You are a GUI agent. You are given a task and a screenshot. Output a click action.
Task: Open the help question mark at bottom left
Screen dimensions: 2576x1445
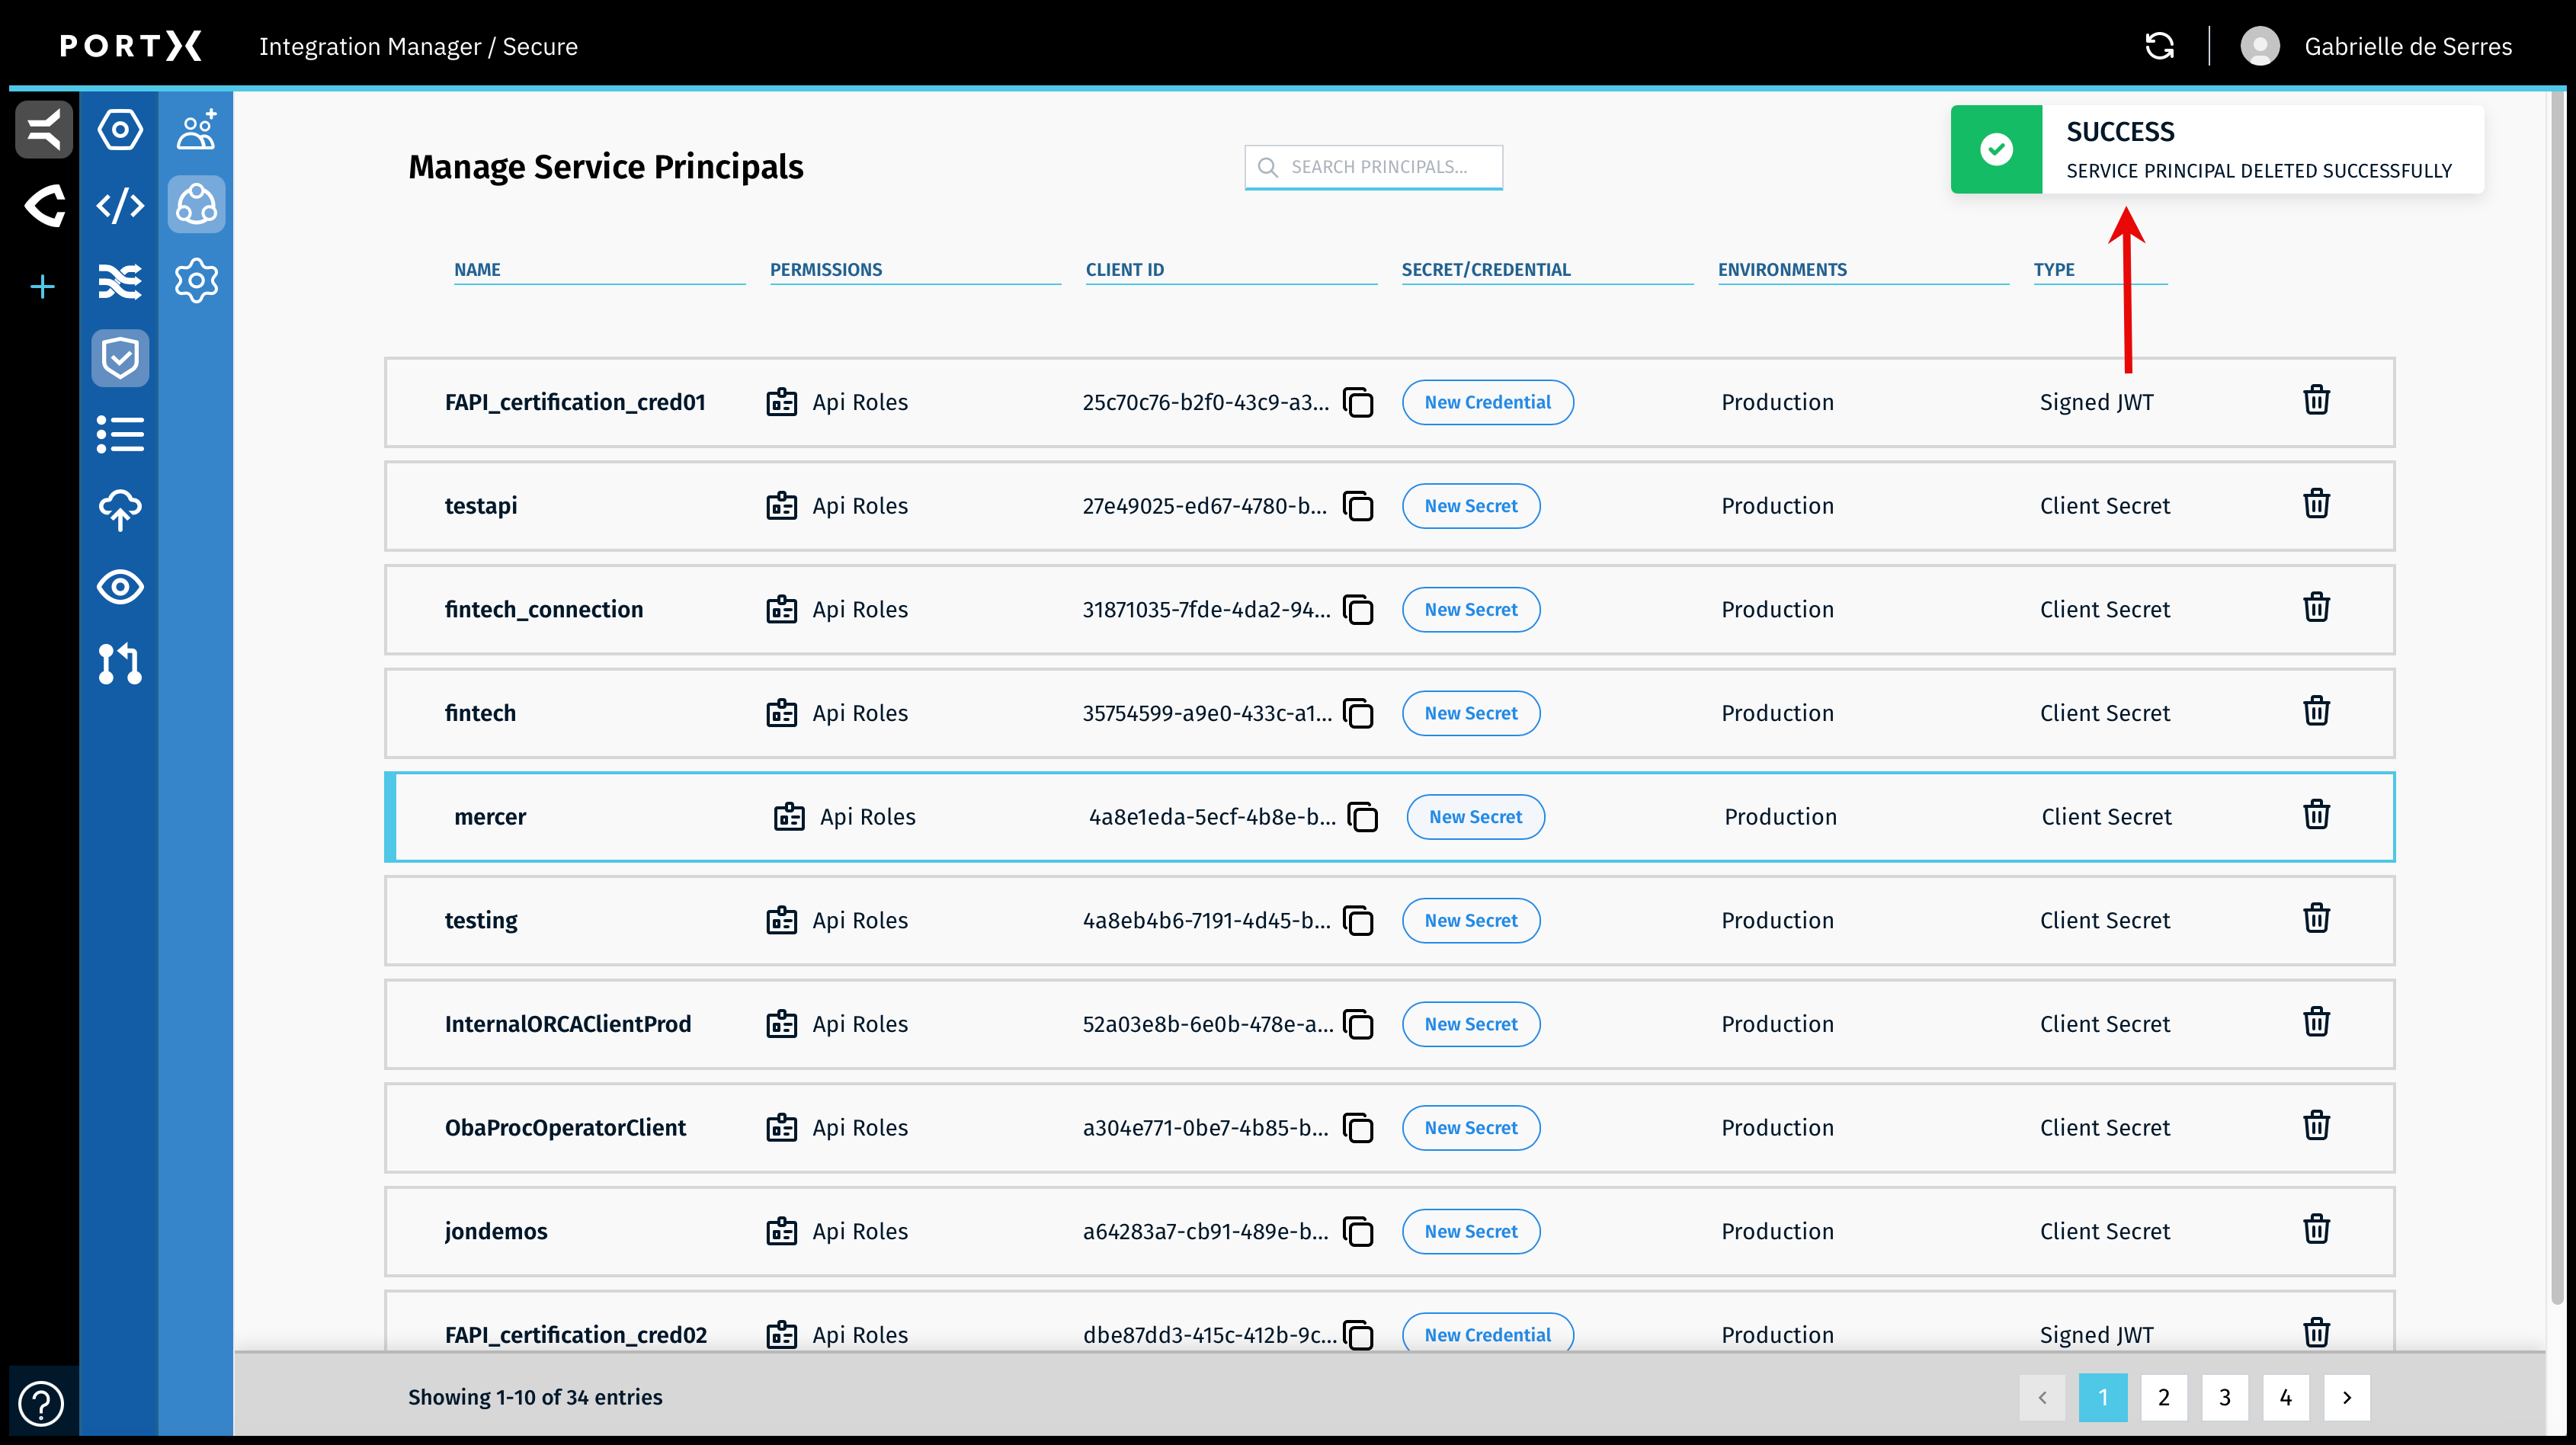coord(41,1403)
